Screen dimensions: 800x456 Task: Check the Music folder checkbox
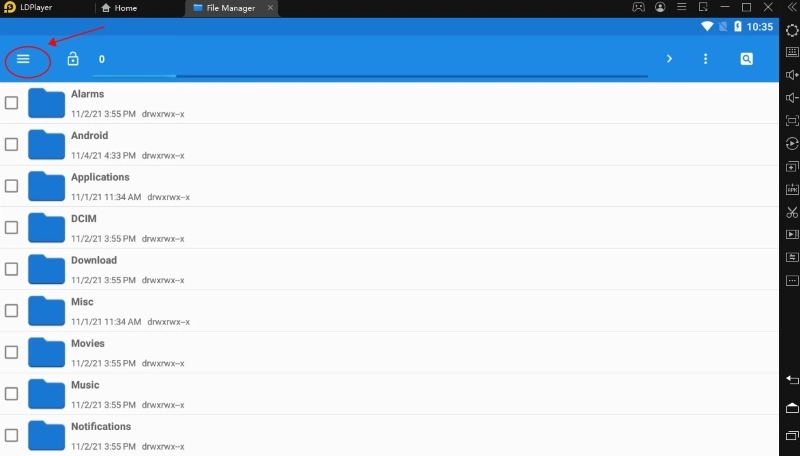click(12, 393)
